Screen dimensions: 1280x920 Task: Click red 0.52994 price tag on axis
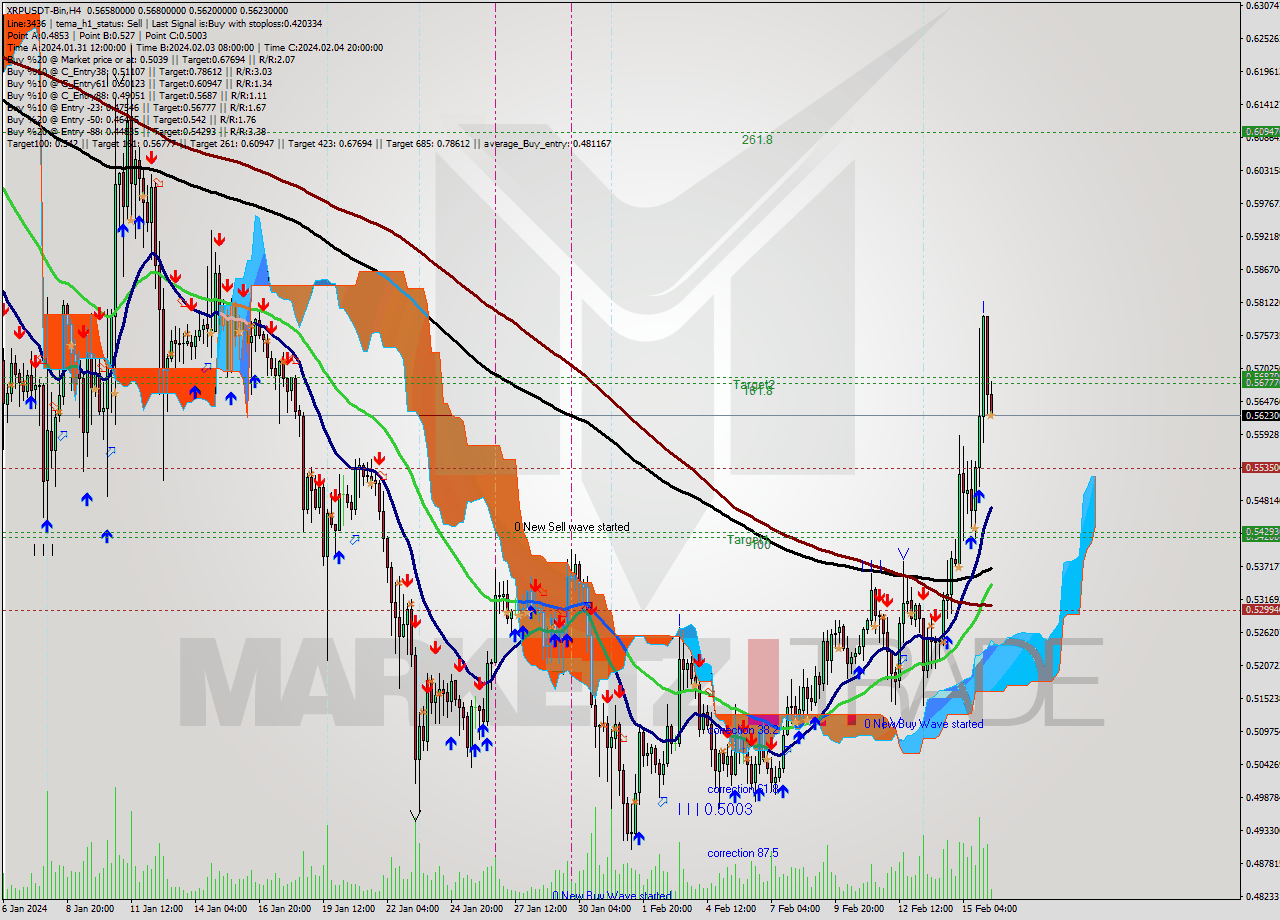(1260, 609)
